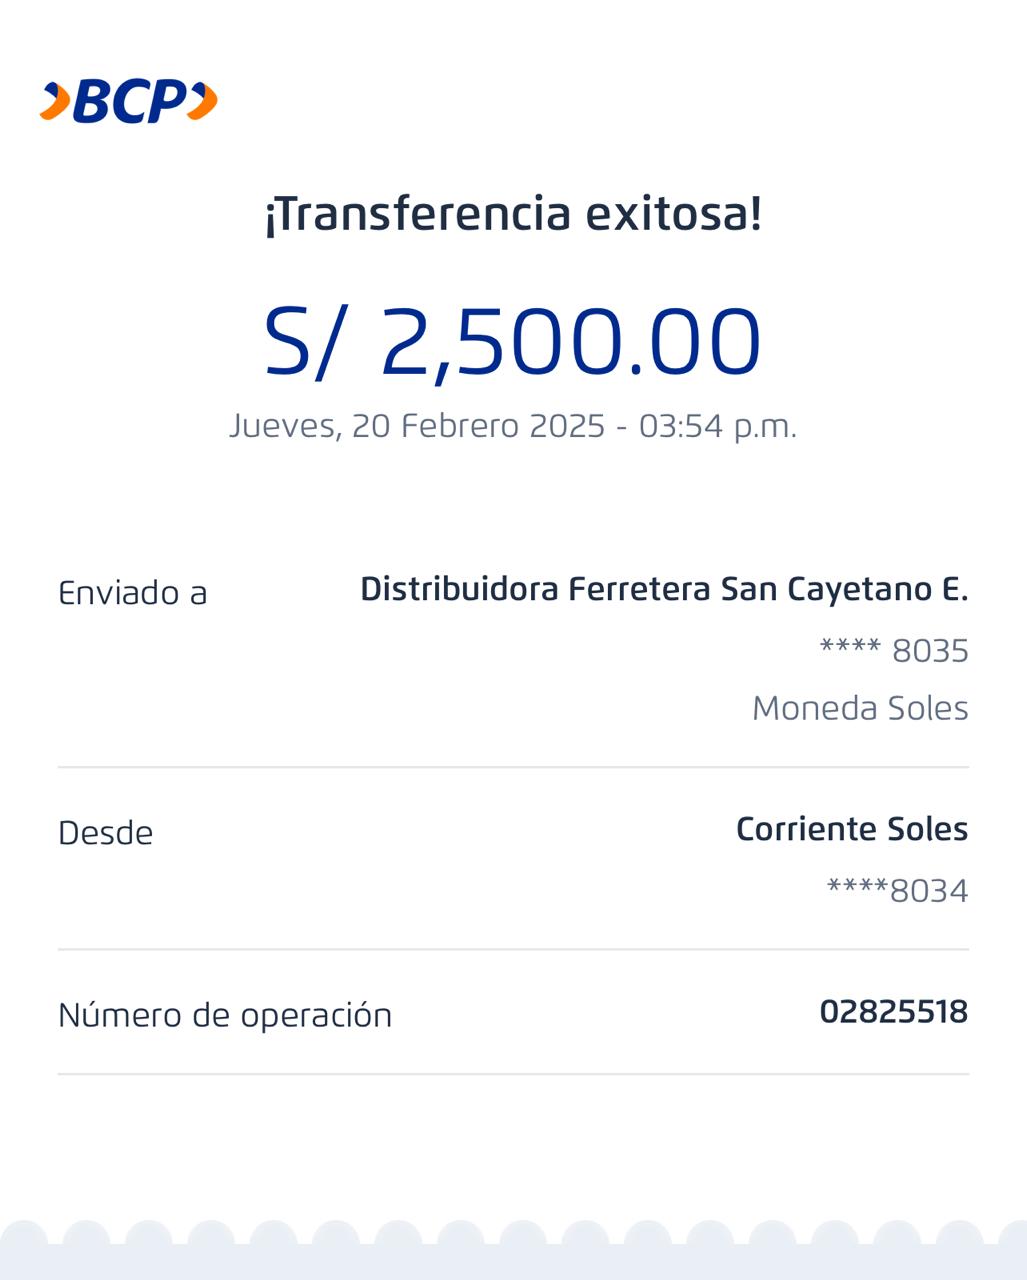Click source account number ending in 8034
Screen dimensions: 1027x1280
click(x=897, y=890)
